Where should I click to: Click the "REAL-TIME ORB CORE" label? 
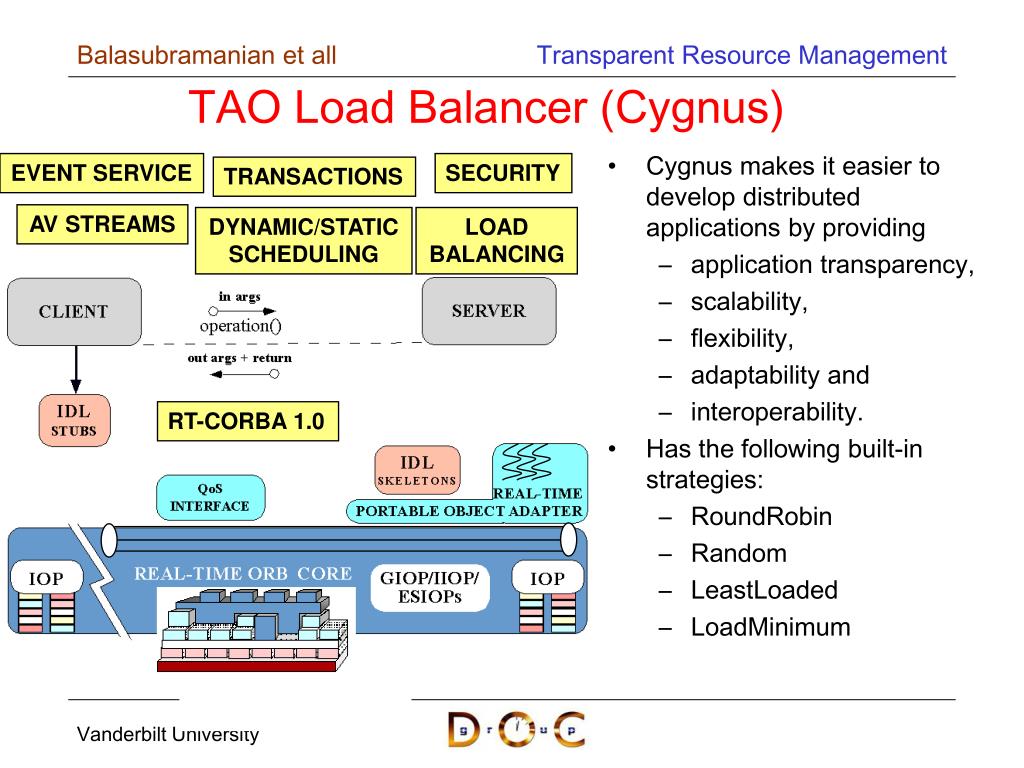click(243, 573)
